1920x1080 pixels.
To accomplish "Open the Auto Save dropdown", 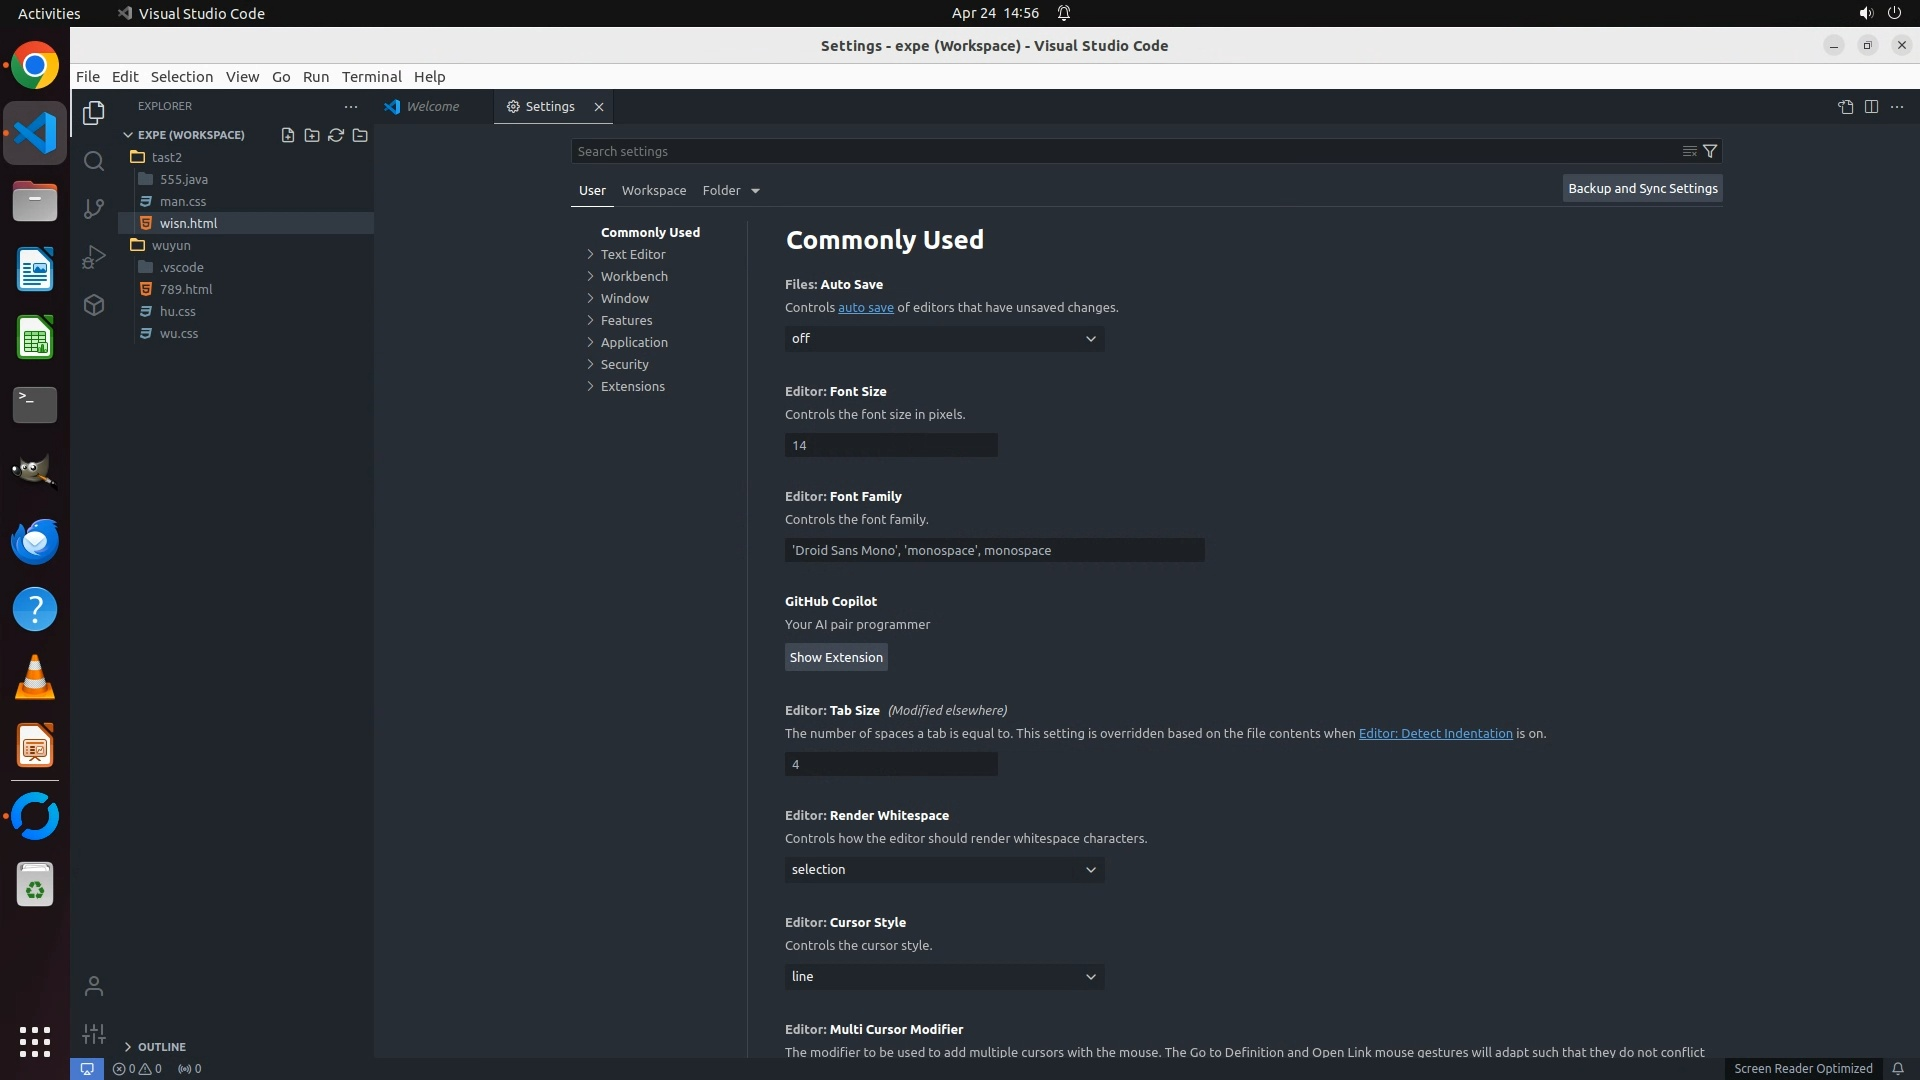I will [x=944, y=339].
